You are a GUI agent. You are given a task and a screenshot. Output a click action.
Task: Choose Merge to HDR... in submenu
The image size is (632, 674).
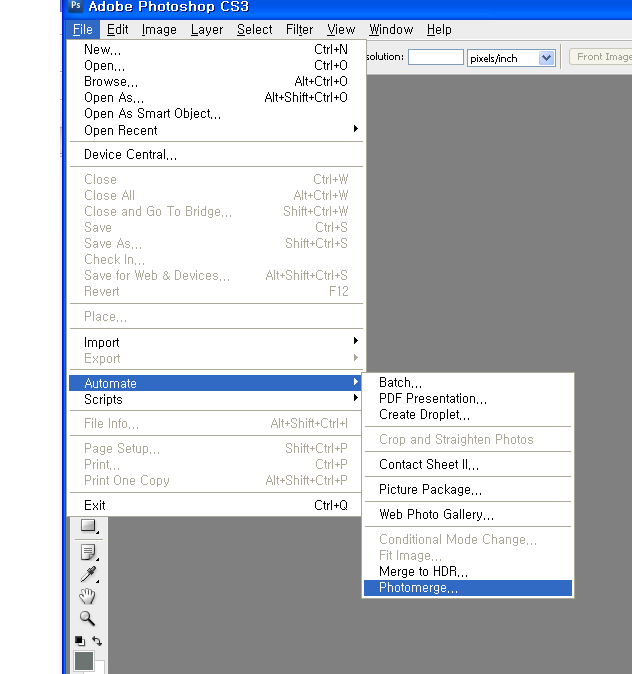point(468,571)
